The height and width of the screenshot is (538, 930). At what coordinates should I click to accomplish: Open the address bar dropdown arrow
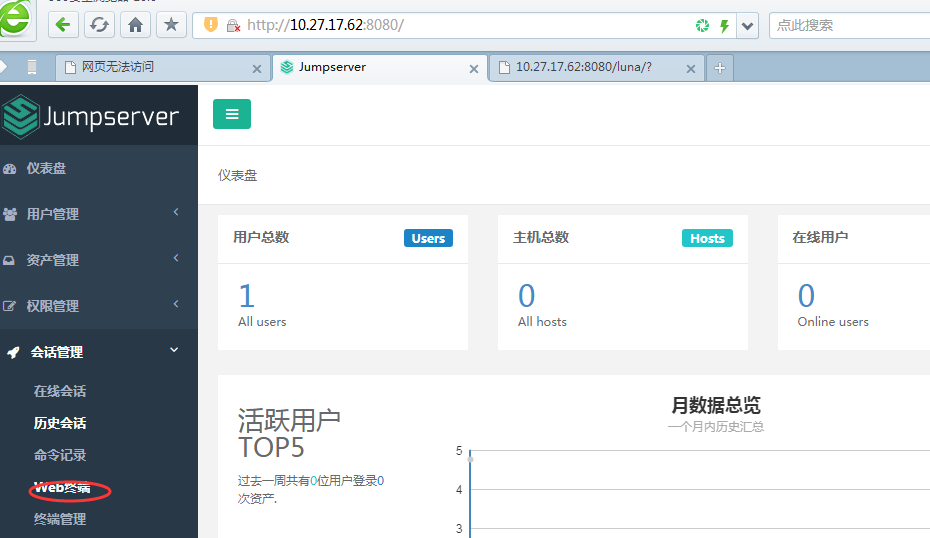coord(747,26)
